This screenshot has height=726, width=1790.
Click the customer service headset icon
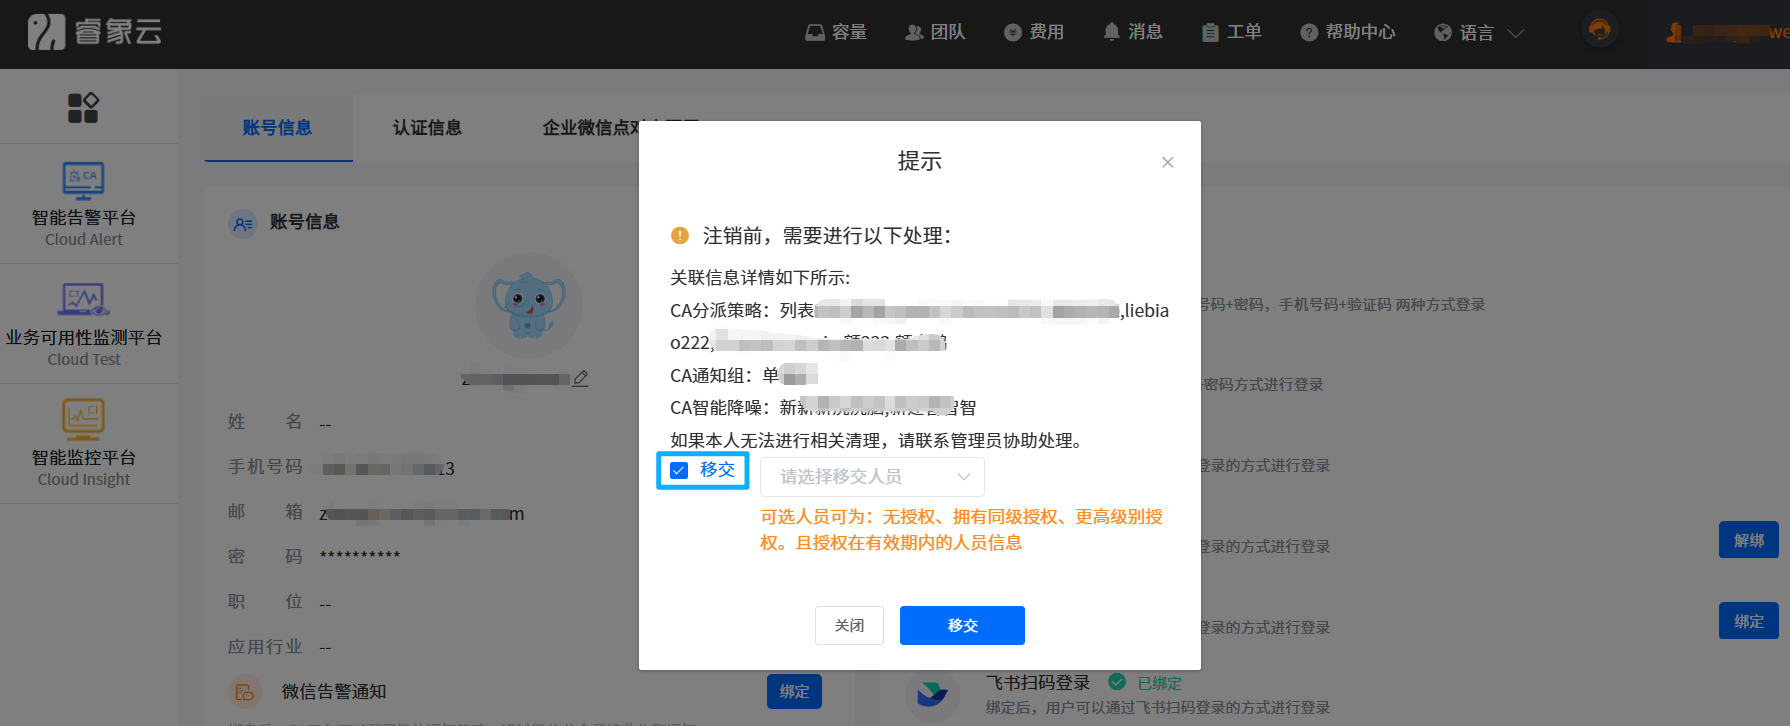click(1599, 30)
